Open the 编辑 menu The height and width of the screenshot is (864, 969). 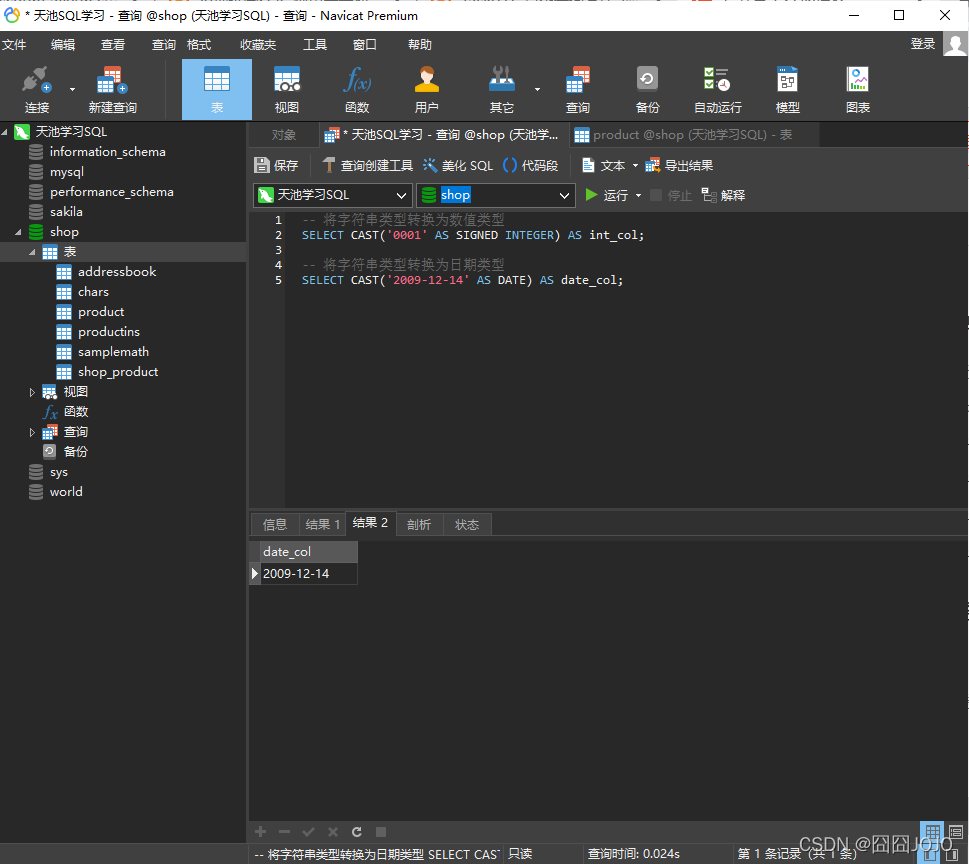[x=63, y=44]
